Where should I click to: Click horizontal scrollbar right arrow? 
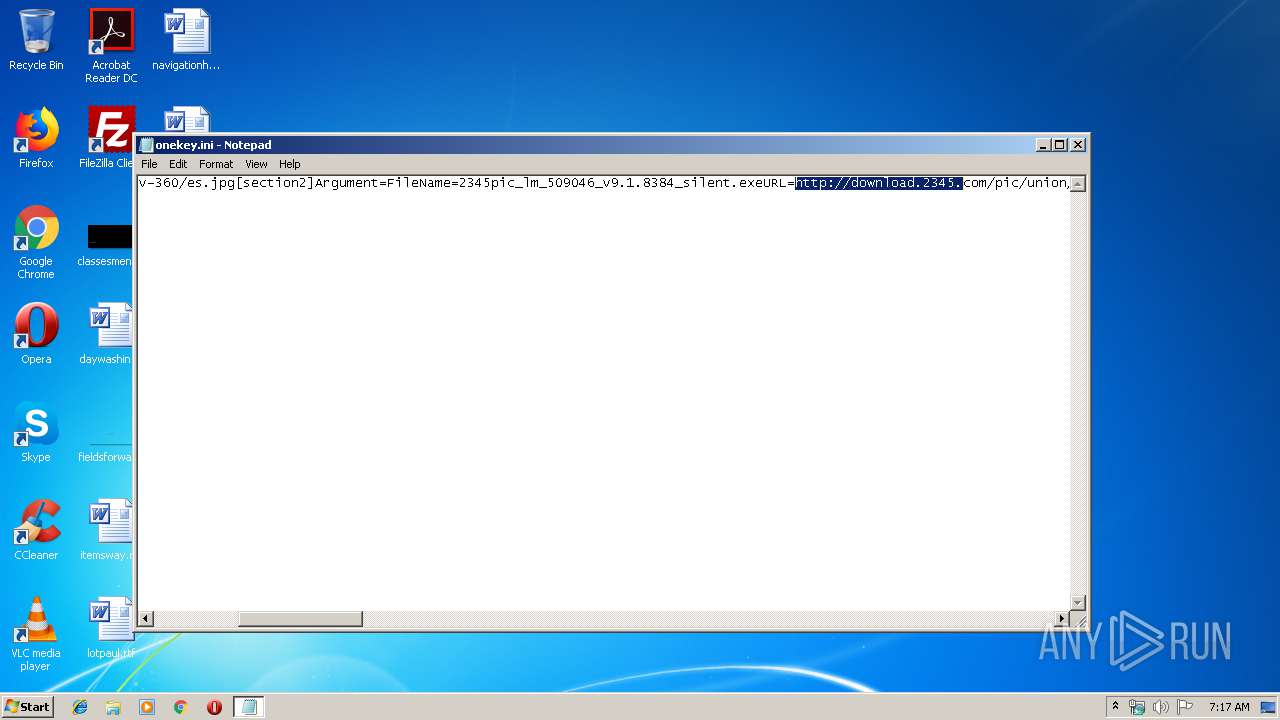pos(1062,619)
